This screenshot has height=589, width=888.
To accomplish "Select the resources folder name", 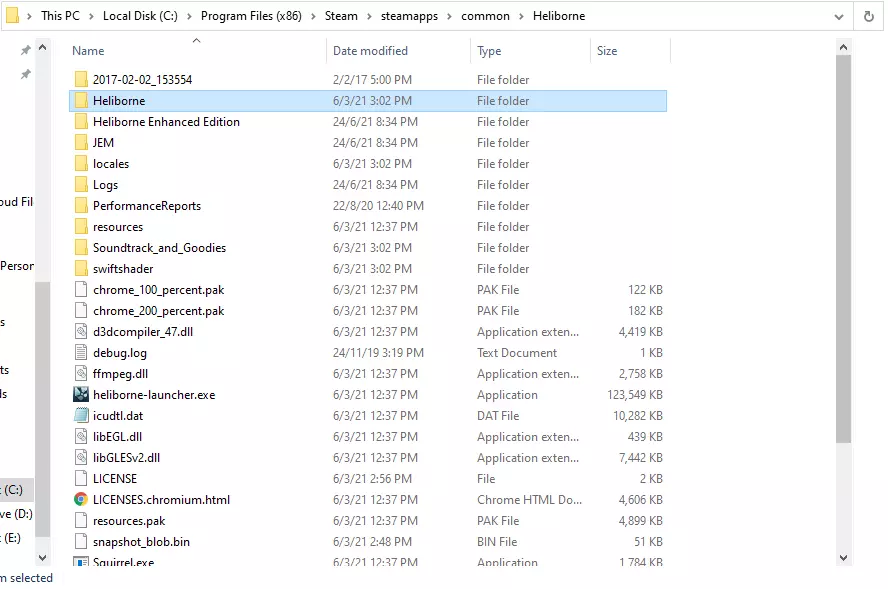I will [118, 227].
